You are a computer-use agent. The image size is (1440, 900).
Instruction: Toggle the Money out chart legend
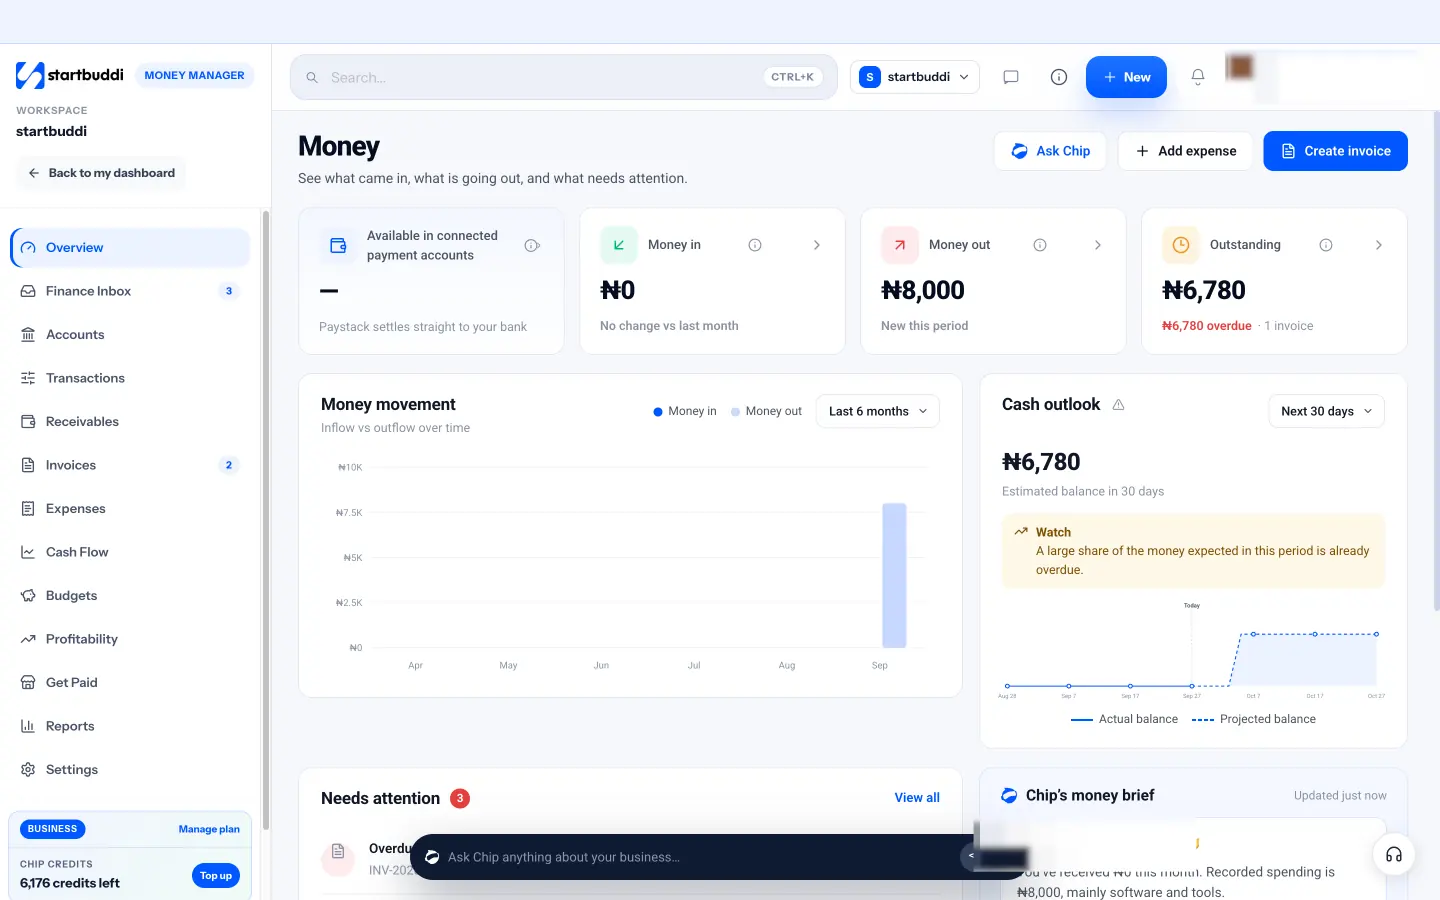(766, 411)
